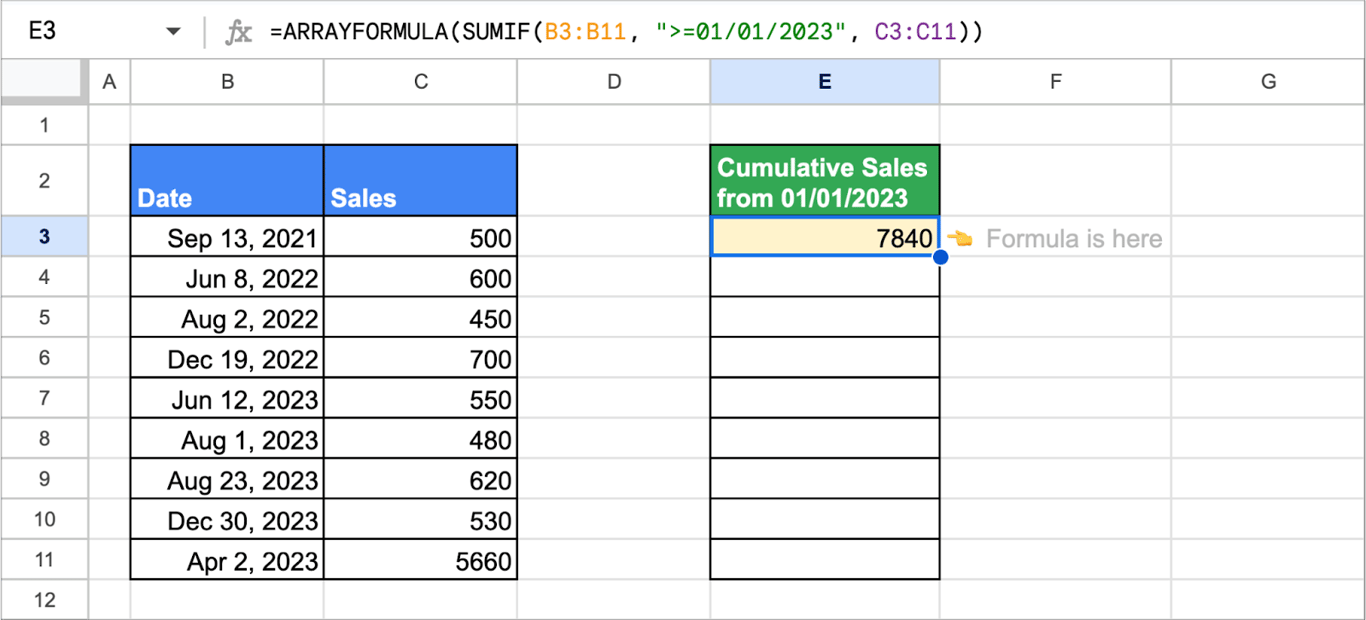Select the sales cell with 5660
The image size is (1366, 620).
pyautogui.click(x=421, y=560)
